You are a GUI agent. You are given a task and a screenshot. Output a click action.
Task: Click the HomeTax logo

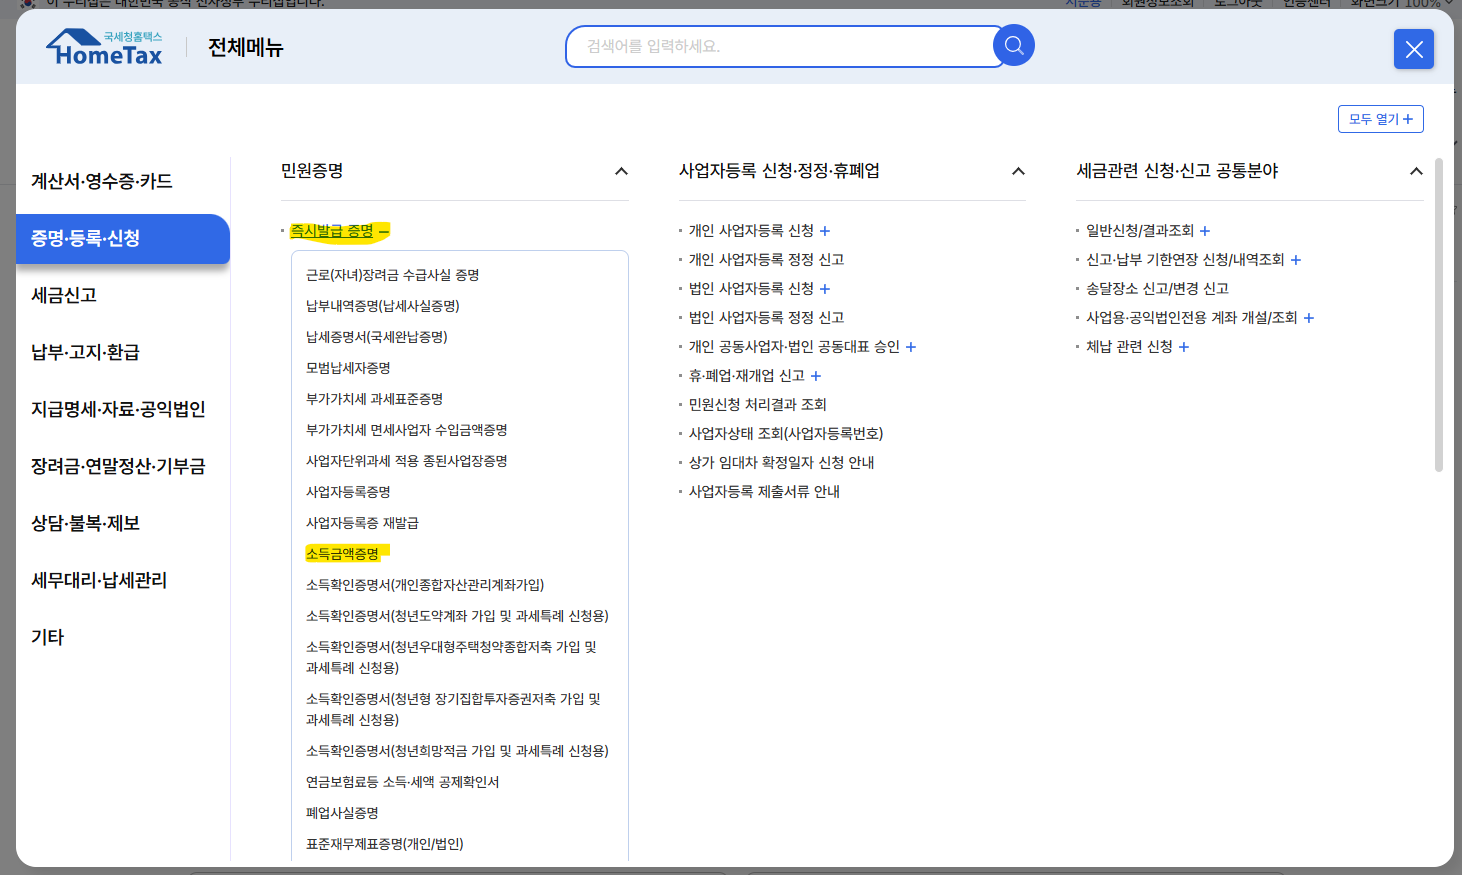[x=105, y=47]
